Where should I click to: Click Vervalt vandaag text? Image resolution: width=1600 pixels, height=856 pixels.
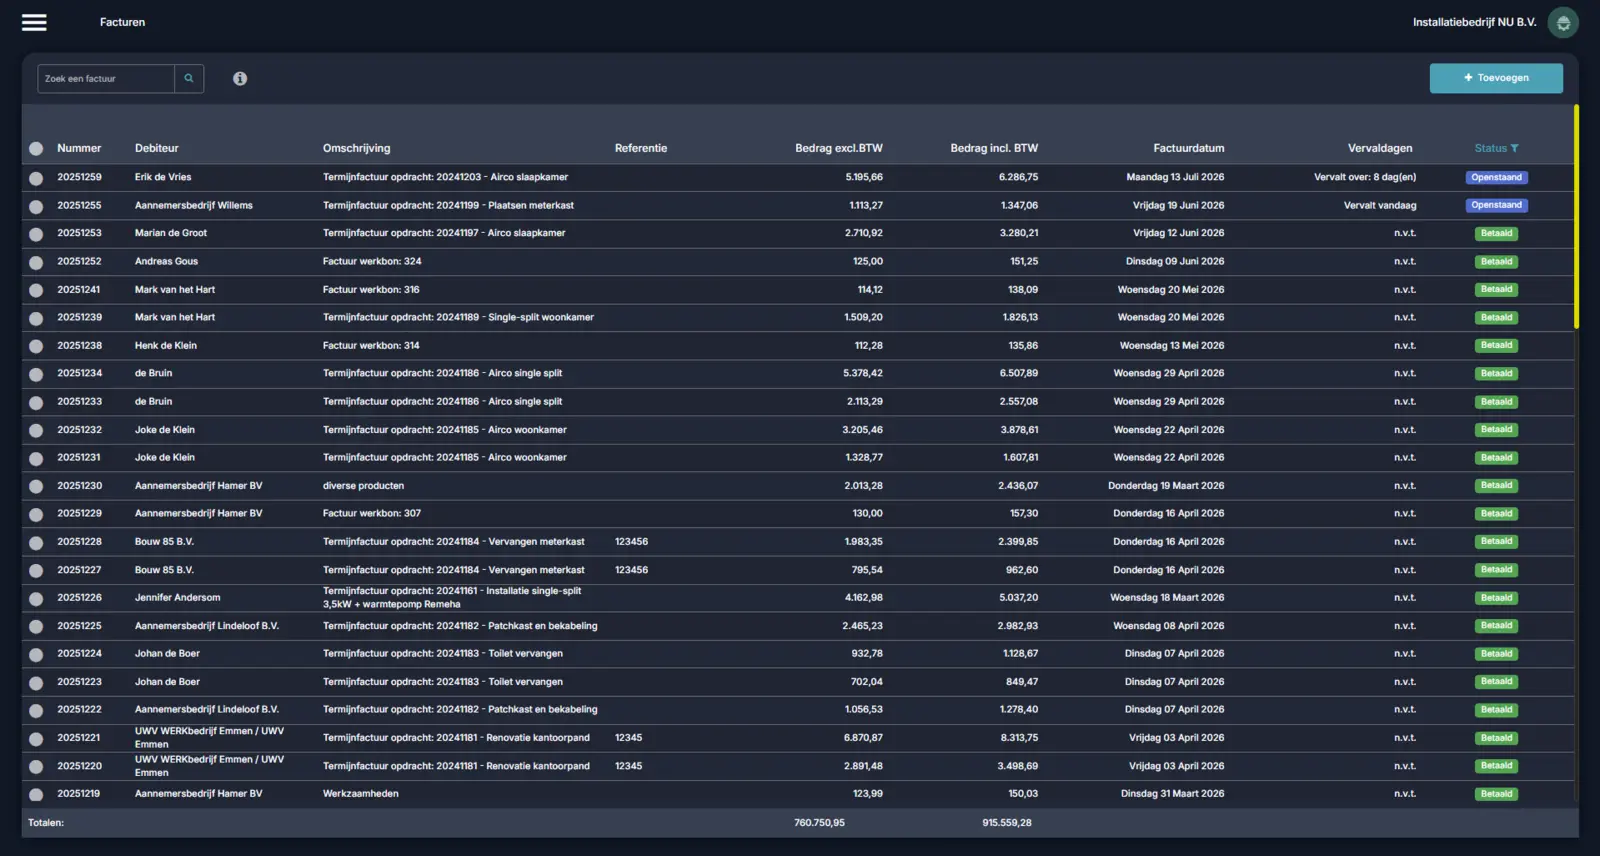[x=1380, y=205]
